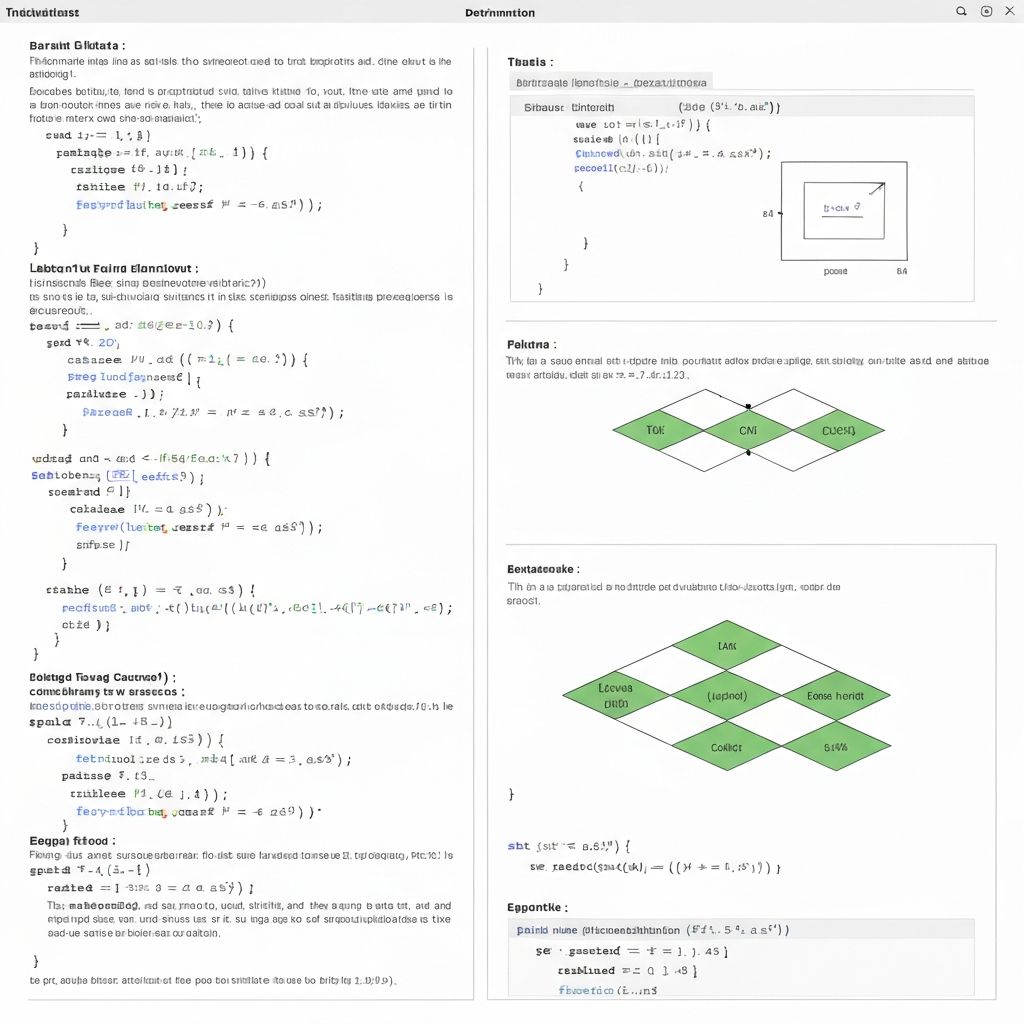Click the Eegpal ftood heading link
Viewport: 1024px width, 1024px height.
[68, 840]
